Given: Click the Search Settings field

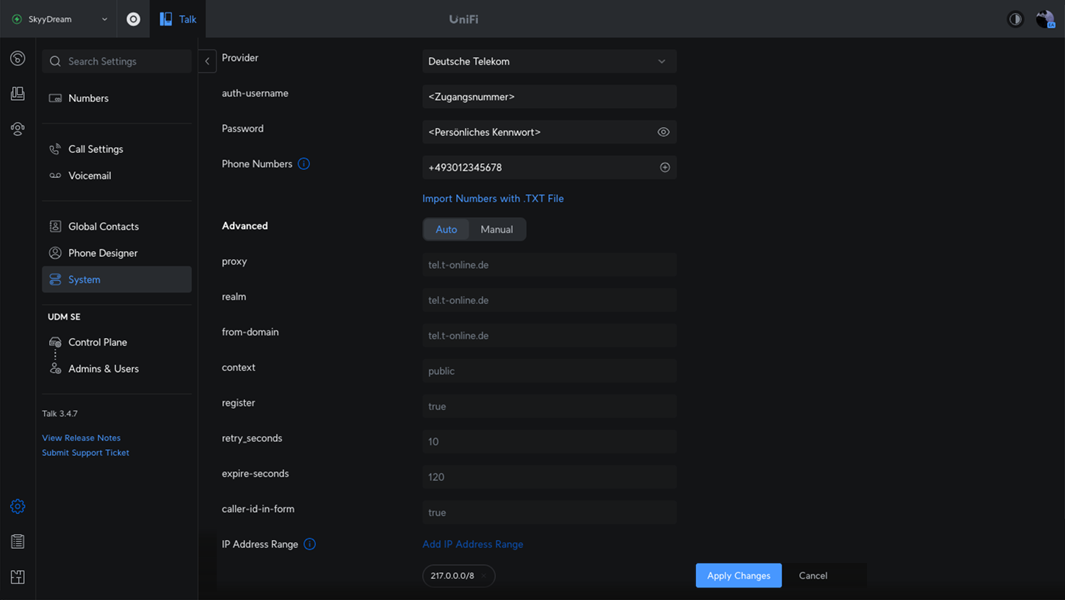Looking at the screenshot, I should point(117,62).
